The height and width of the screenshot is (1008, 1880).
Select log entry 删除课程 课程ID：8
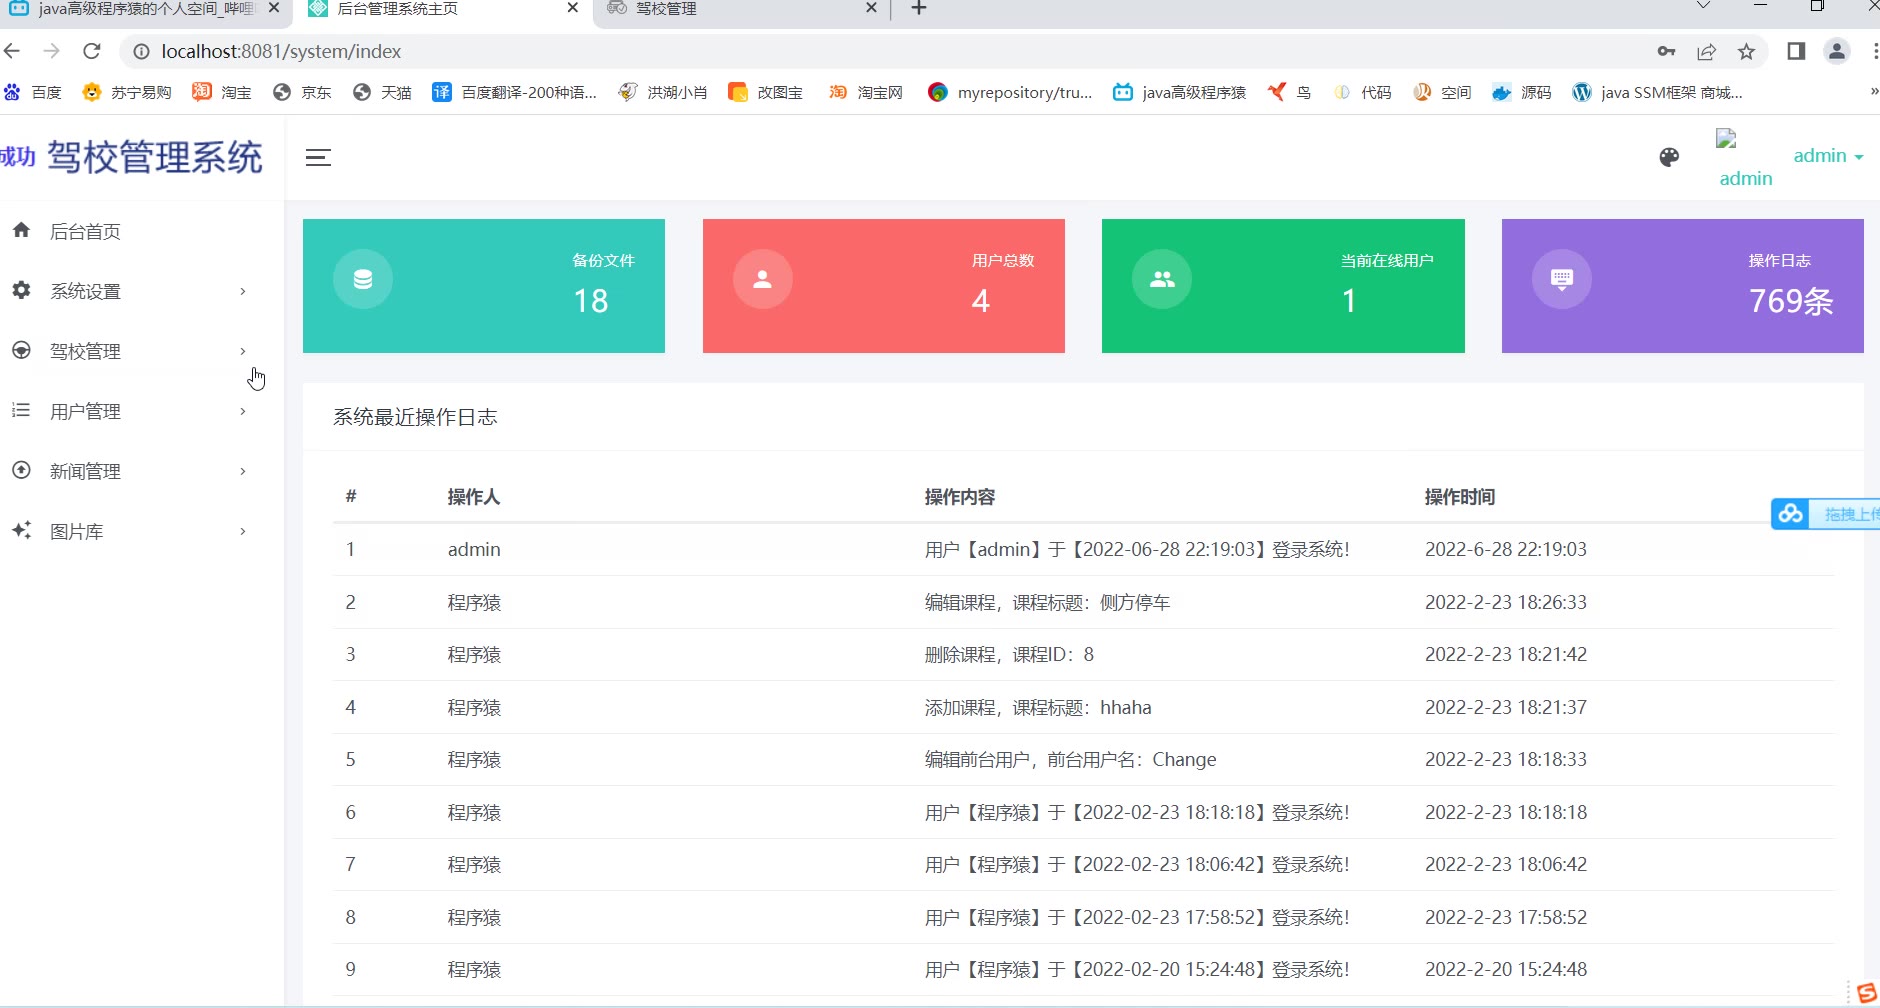coord(1009,654)
